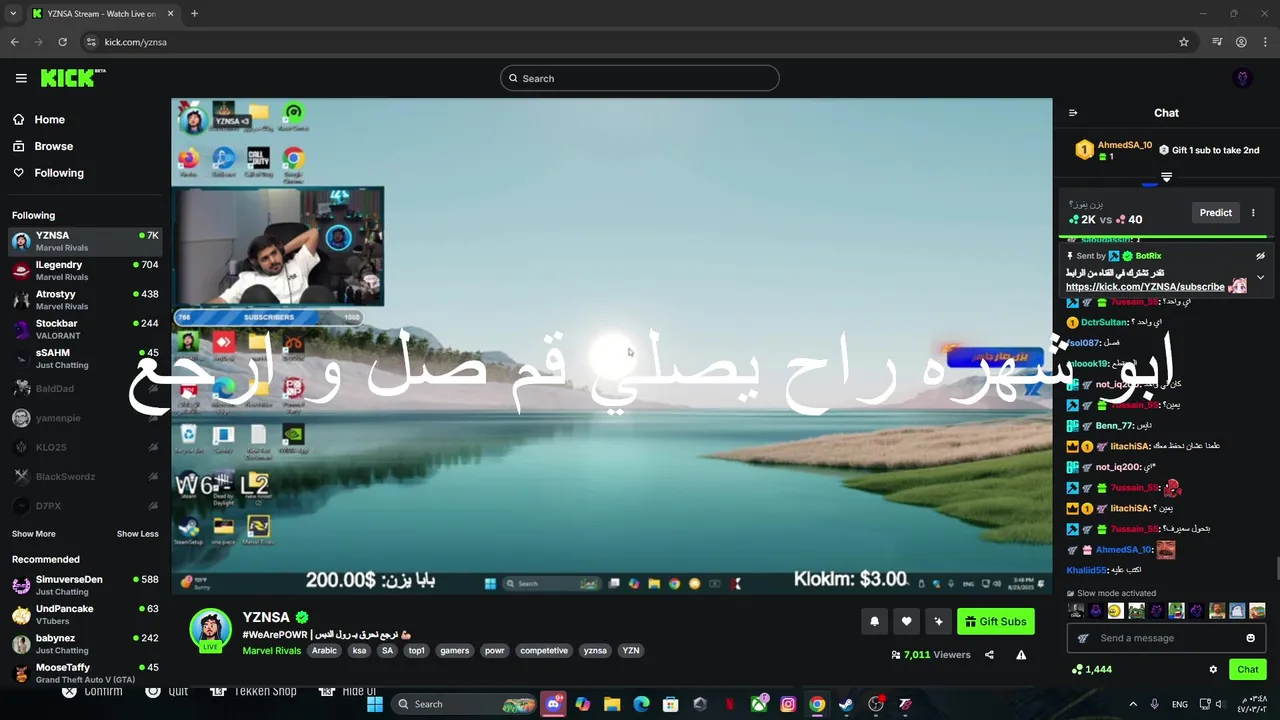Click the Windows Start button
1280x720 pixels.
click(375, 704)
